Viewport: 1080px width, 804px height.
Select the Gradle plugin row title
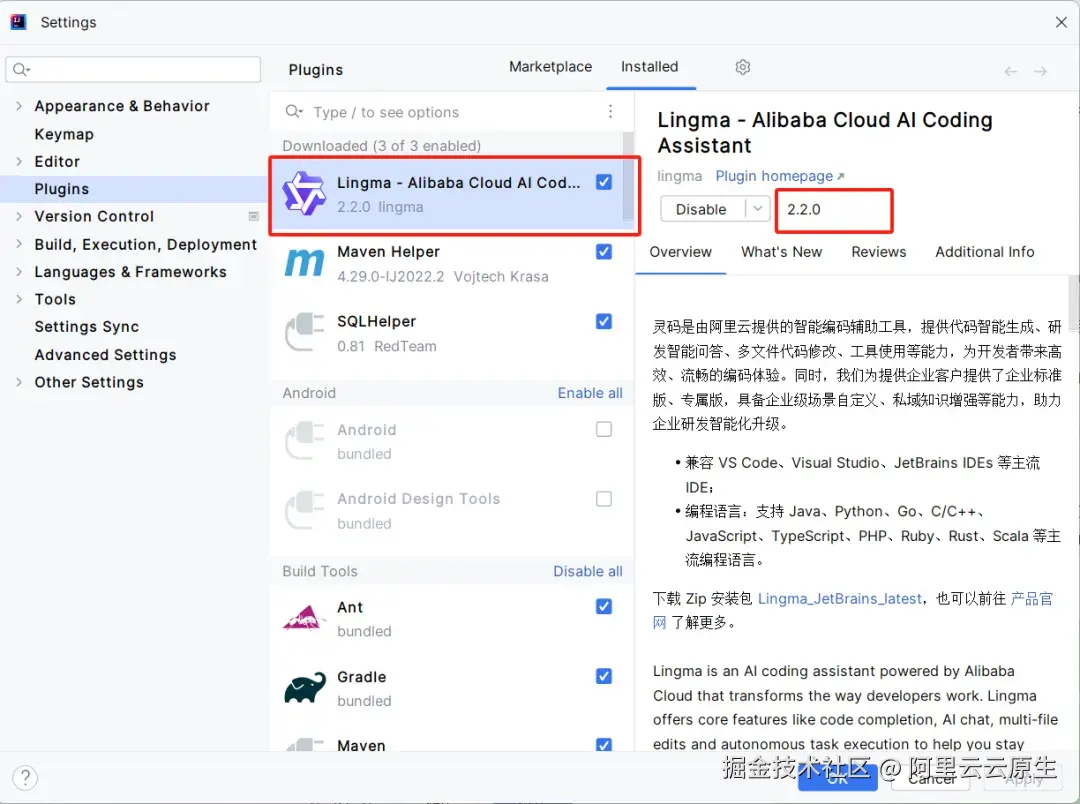pyautogui.click(x=362, y=677)
